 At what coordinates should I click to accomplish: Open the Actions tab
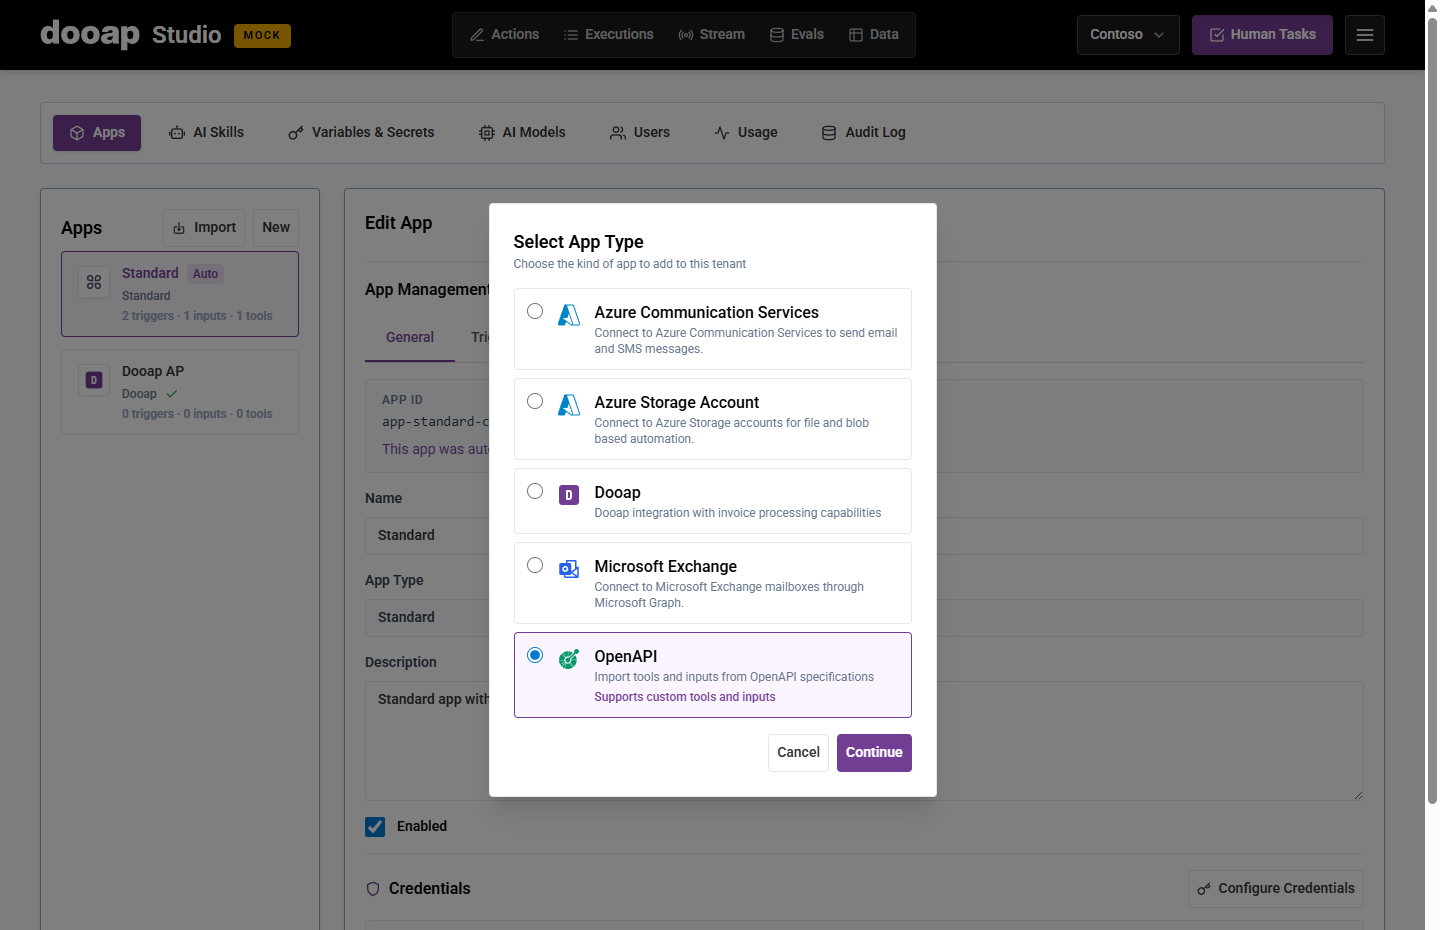point(505,35)
